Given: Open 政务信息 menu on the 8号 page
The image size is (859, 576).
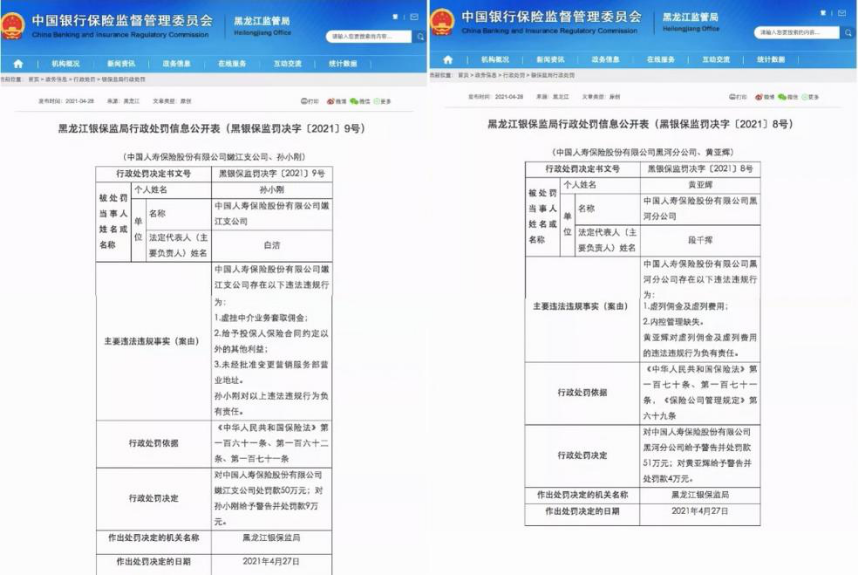Looking at the screenshot, I should 606,59.
